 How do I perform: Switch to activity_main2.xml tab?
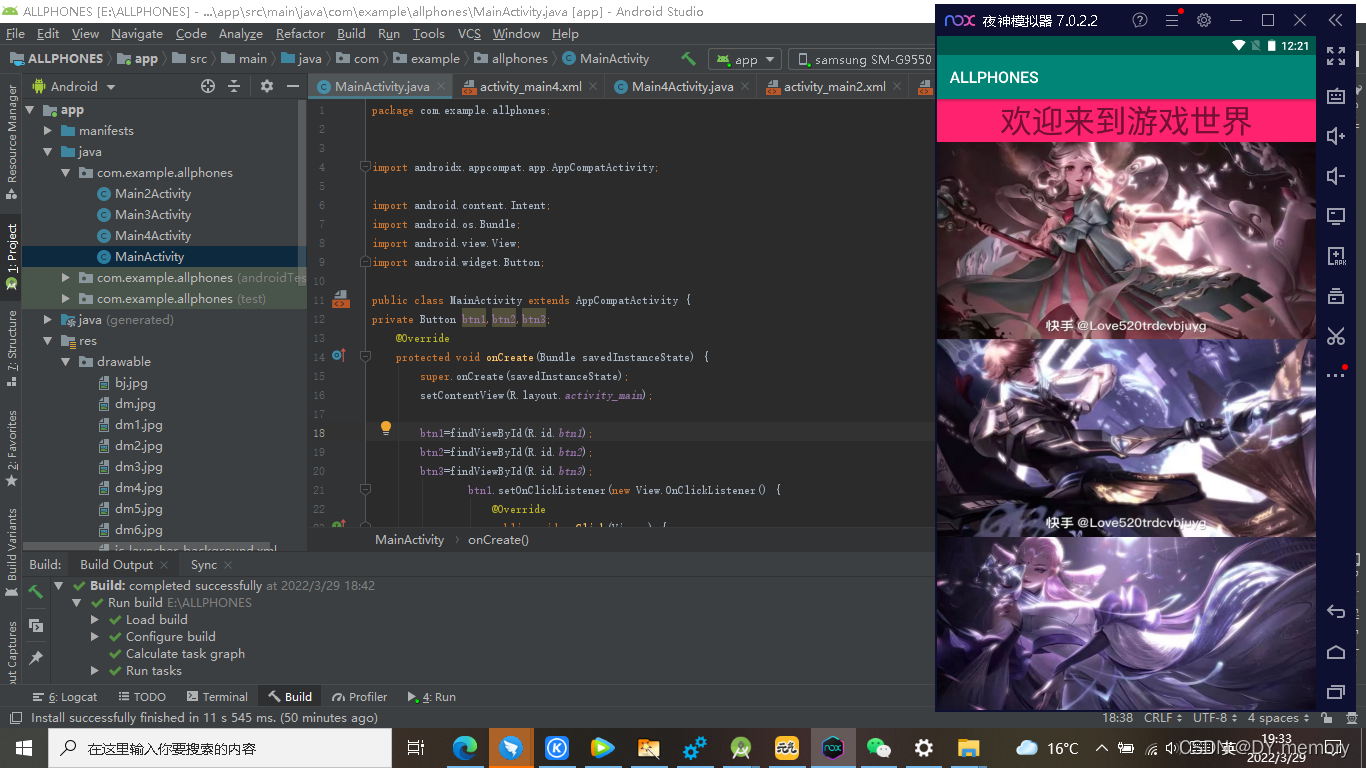[834, 86]
